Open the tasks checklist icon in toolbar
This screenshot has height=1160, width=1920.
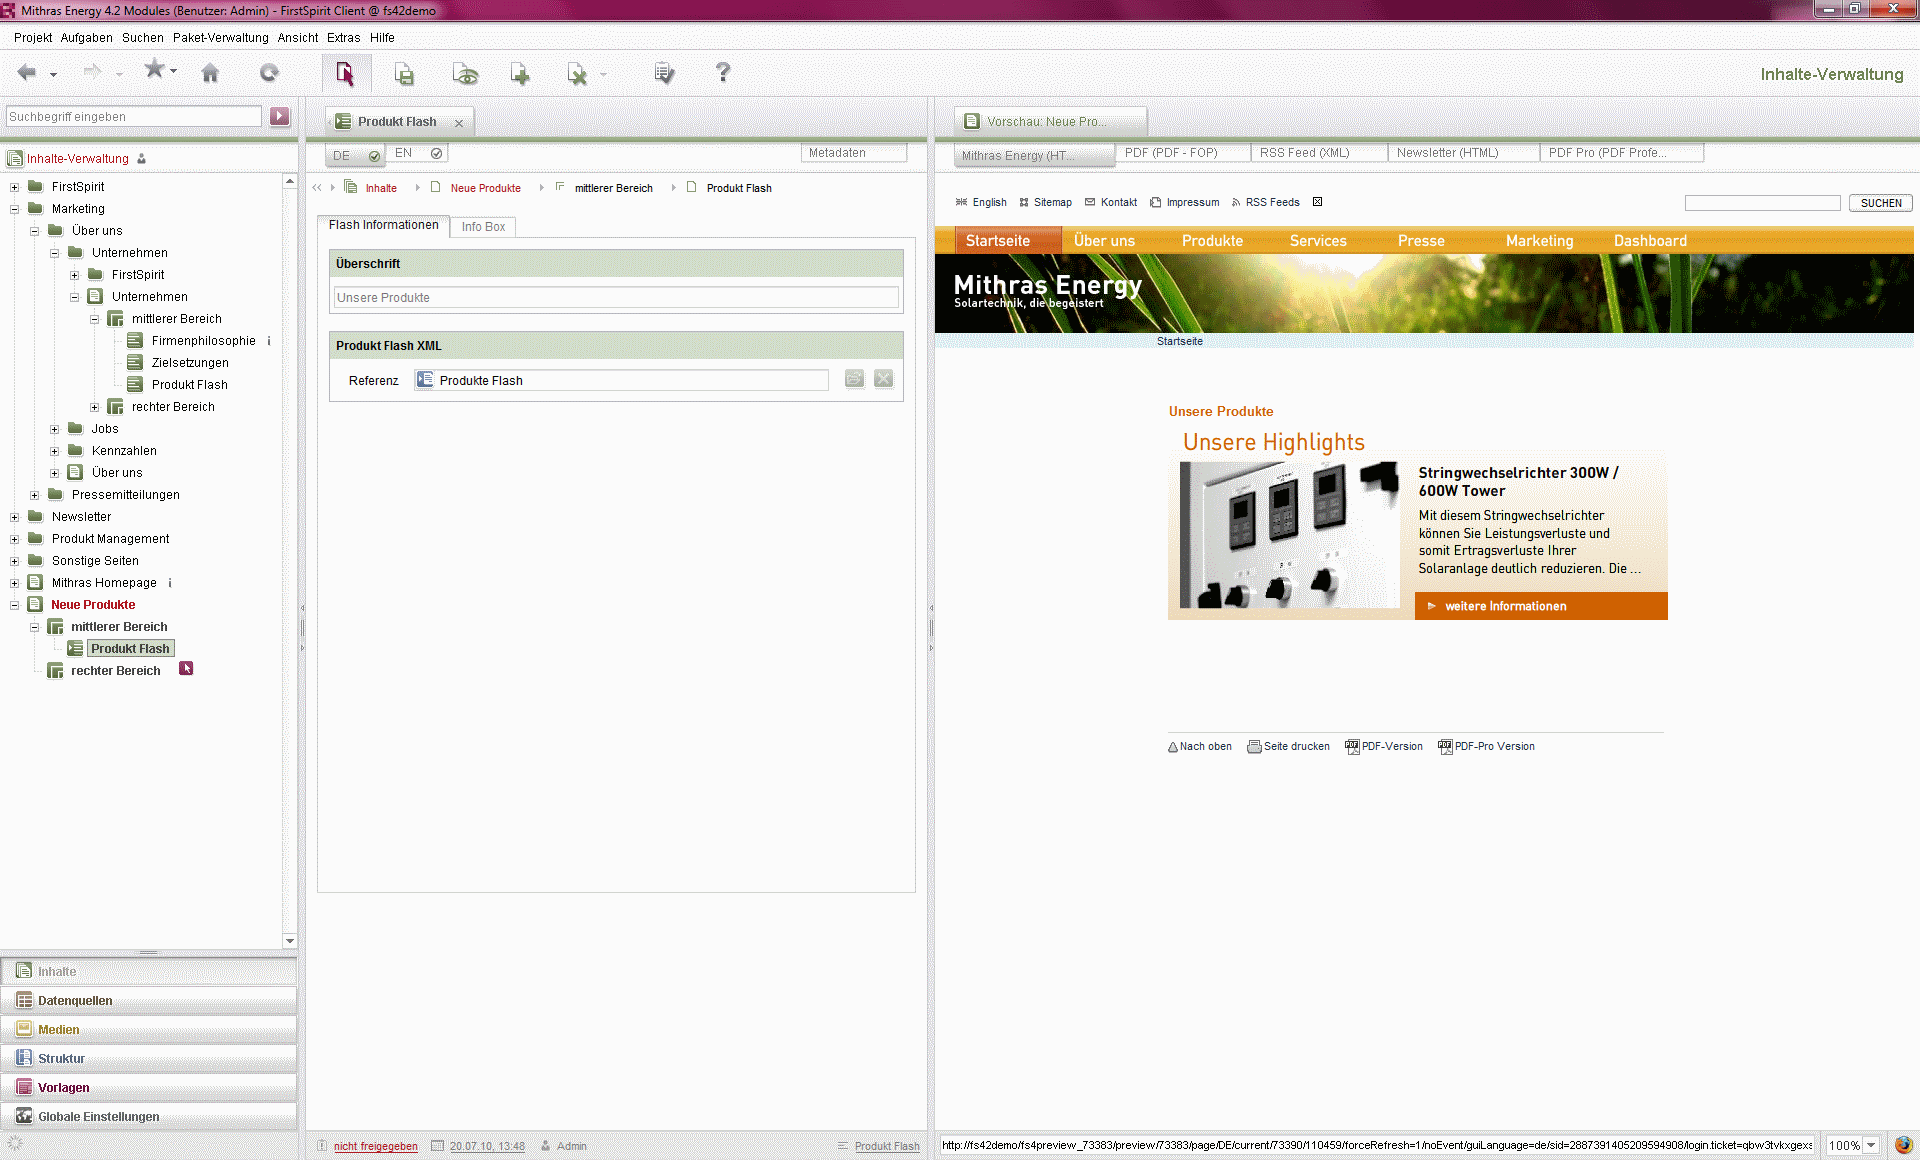coord(664,73)
